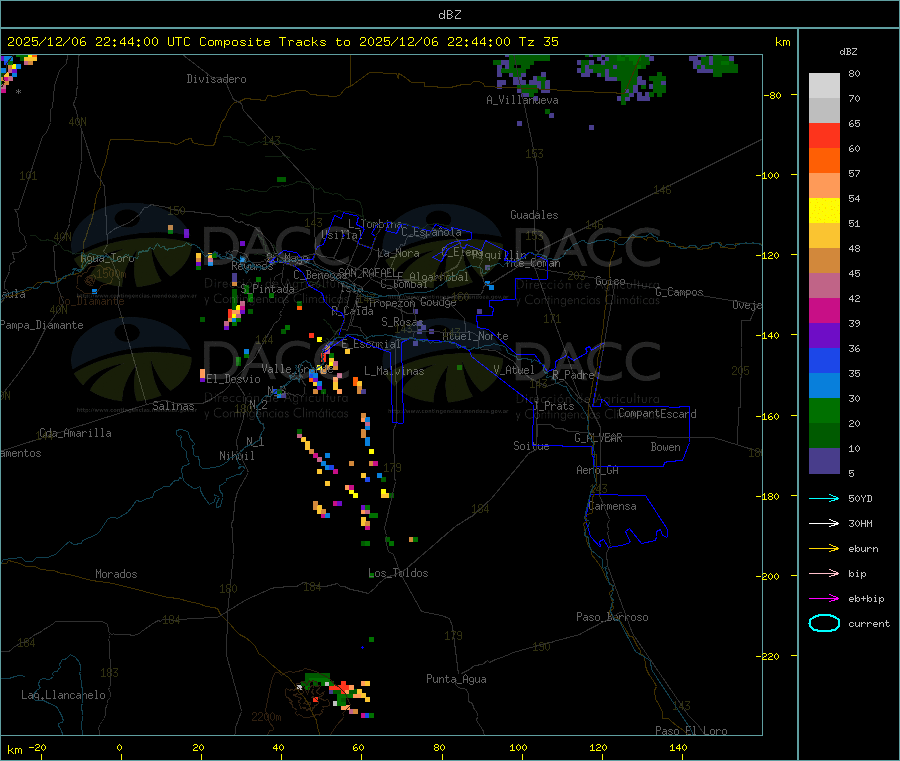The width and height of the screenshot is (900, 761).
Task: Click the 0 tick on horizontal axis
Action: tap(119, 747)
